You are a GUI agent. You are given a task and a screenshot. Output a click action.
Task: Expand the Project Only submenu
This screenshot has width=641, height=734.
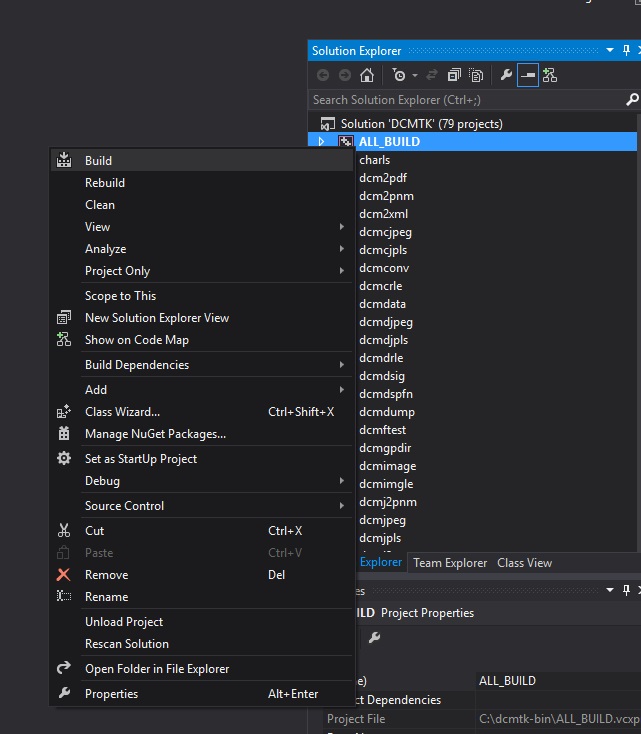(201, 271)
